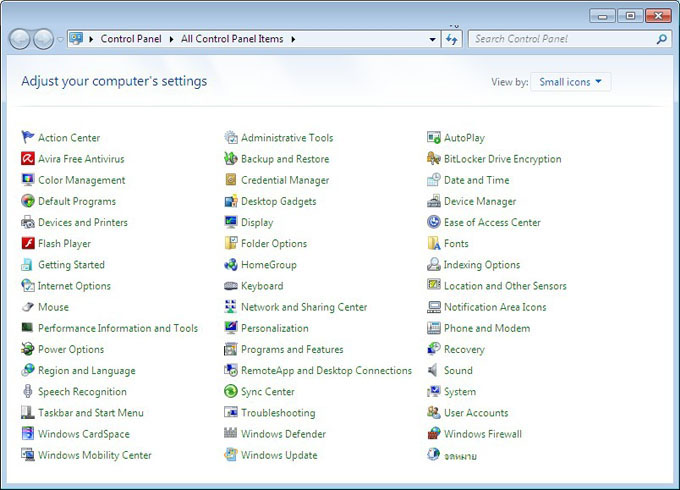Open Indexing Options link
The height and width of the screenshot is (490, 680).
point(482,265)
